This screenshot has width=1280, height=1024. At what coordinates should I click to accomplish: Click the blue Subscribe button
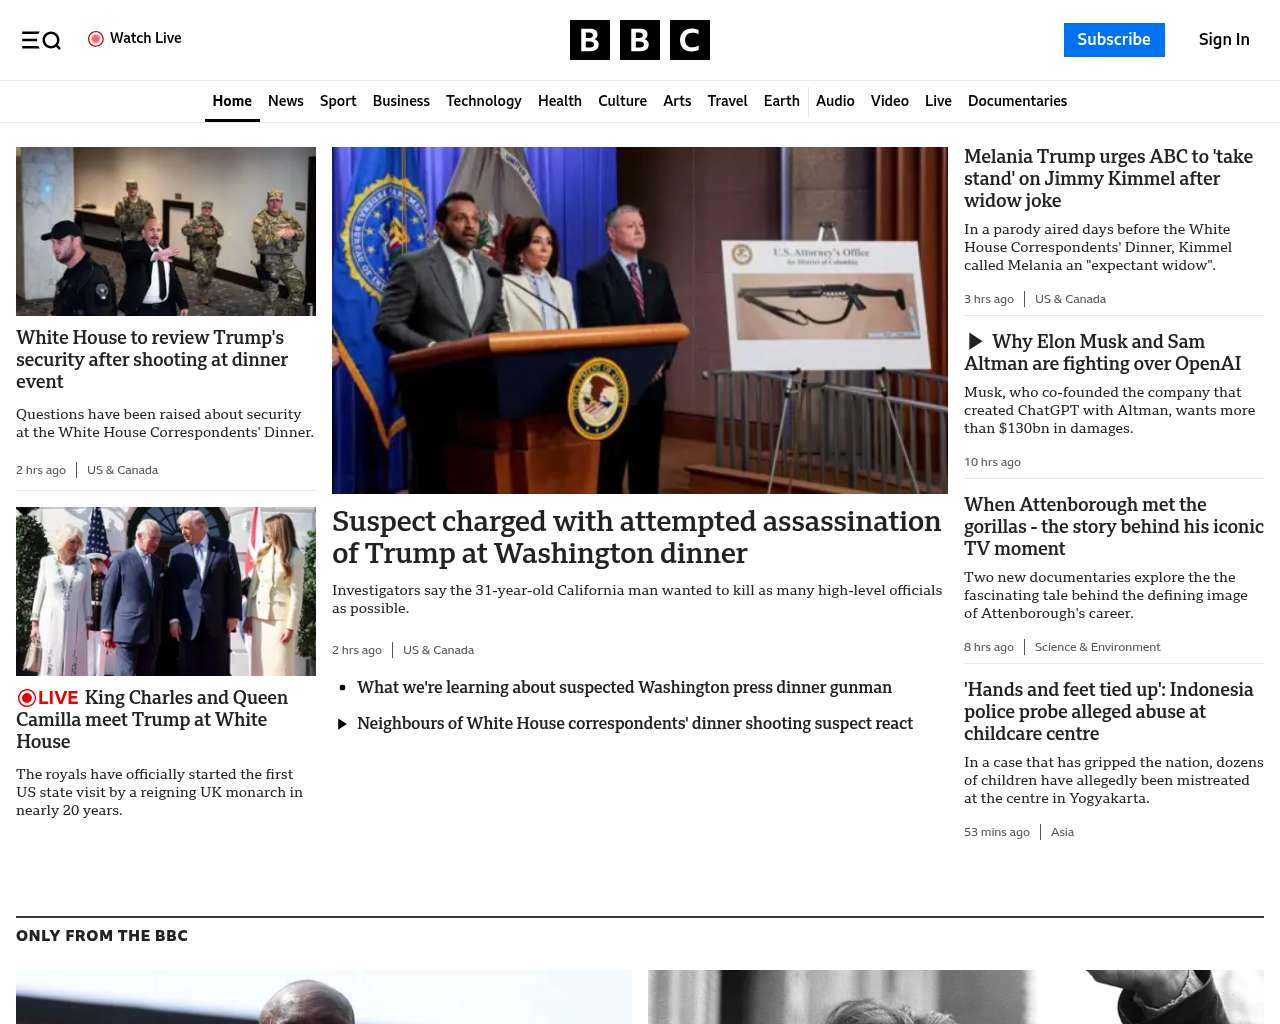point(1114,40)
